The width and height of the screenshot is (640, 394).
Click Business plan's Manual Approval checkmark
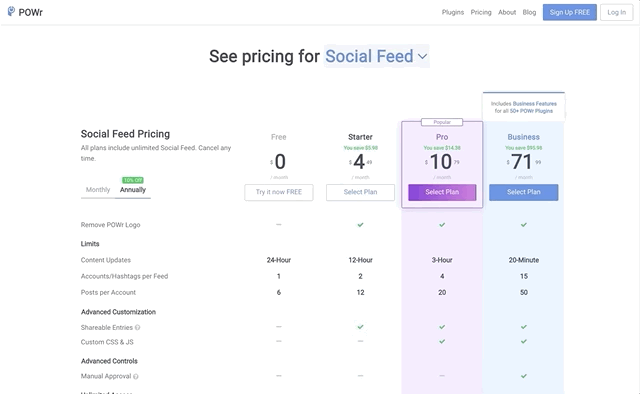pos(524,376)
